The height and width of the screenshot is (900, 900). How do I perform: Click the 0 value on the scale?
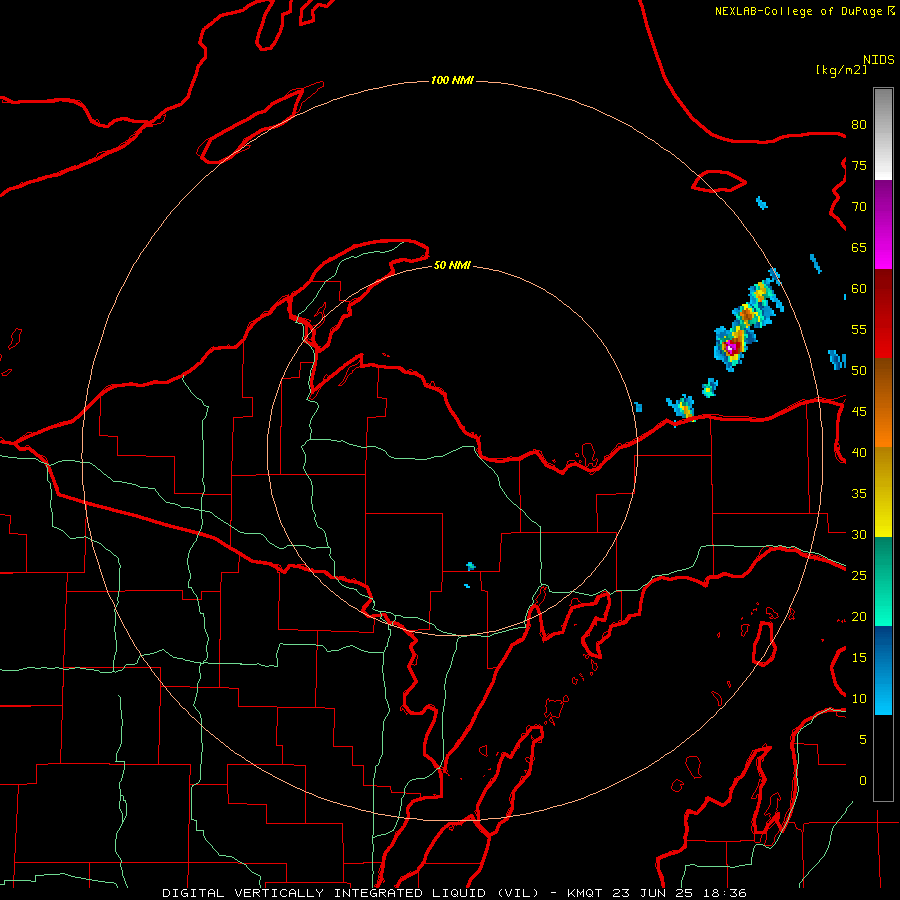[863, 781]
